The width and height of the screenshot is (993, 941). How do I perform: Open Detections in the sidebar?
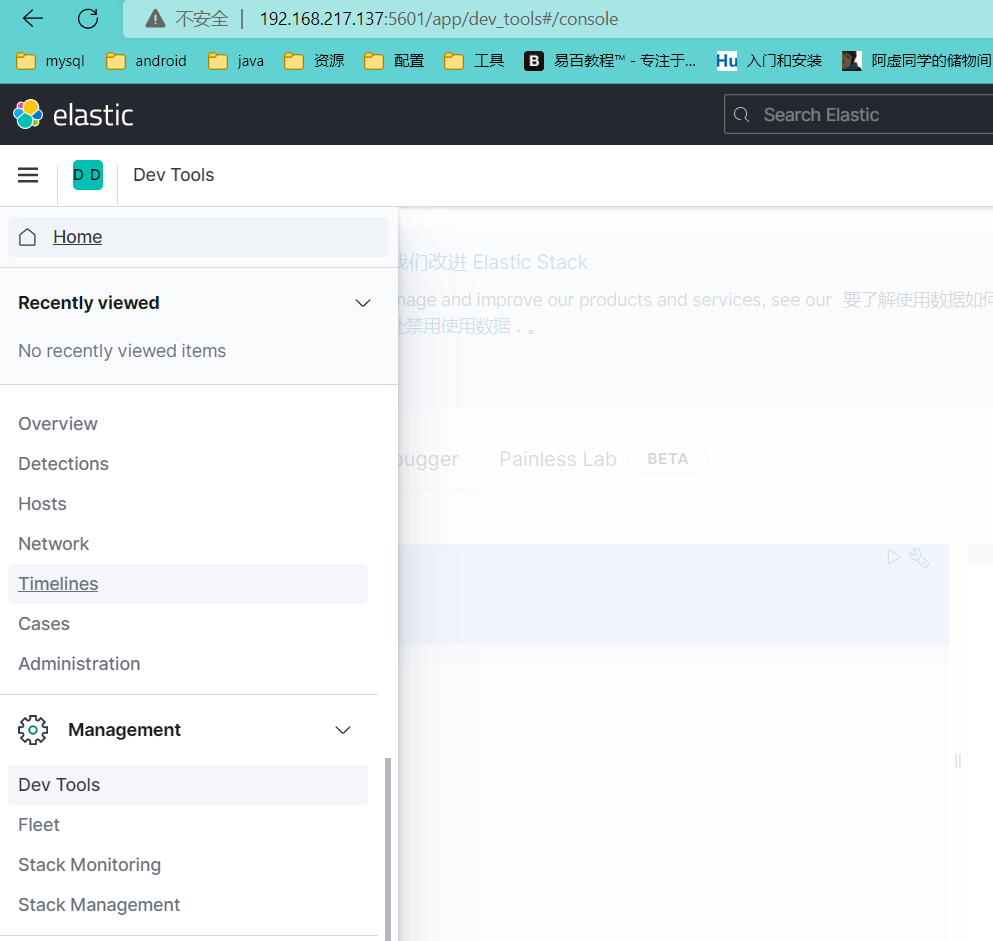click(63, 464)
